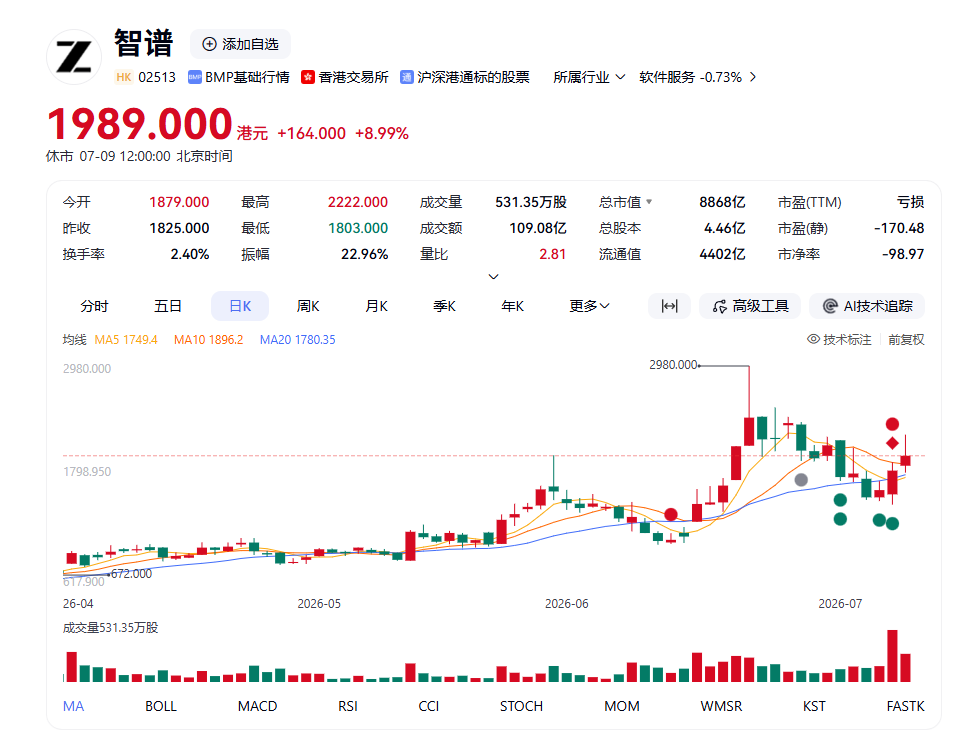Image resolution: width=957 pixels, height=742 pixels.
Task: Switch to the 周K tab
Action: 308,306
